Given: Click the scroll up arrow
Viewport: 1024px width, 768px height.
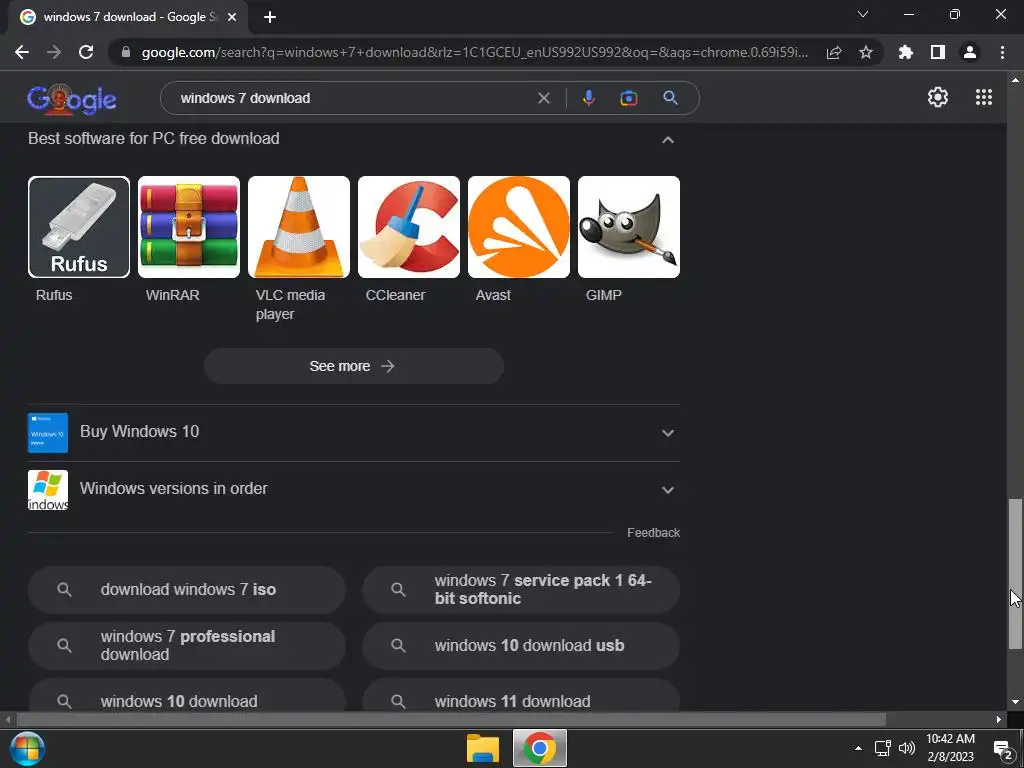Looking at the screenshot, I should (1015, 80).
